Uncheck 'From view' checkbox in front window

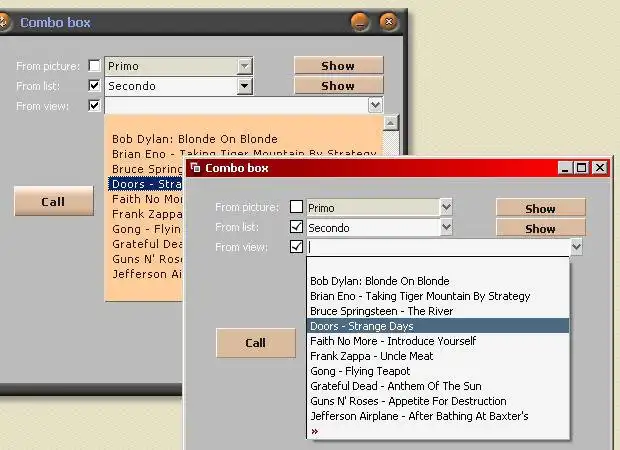(296, 246)
